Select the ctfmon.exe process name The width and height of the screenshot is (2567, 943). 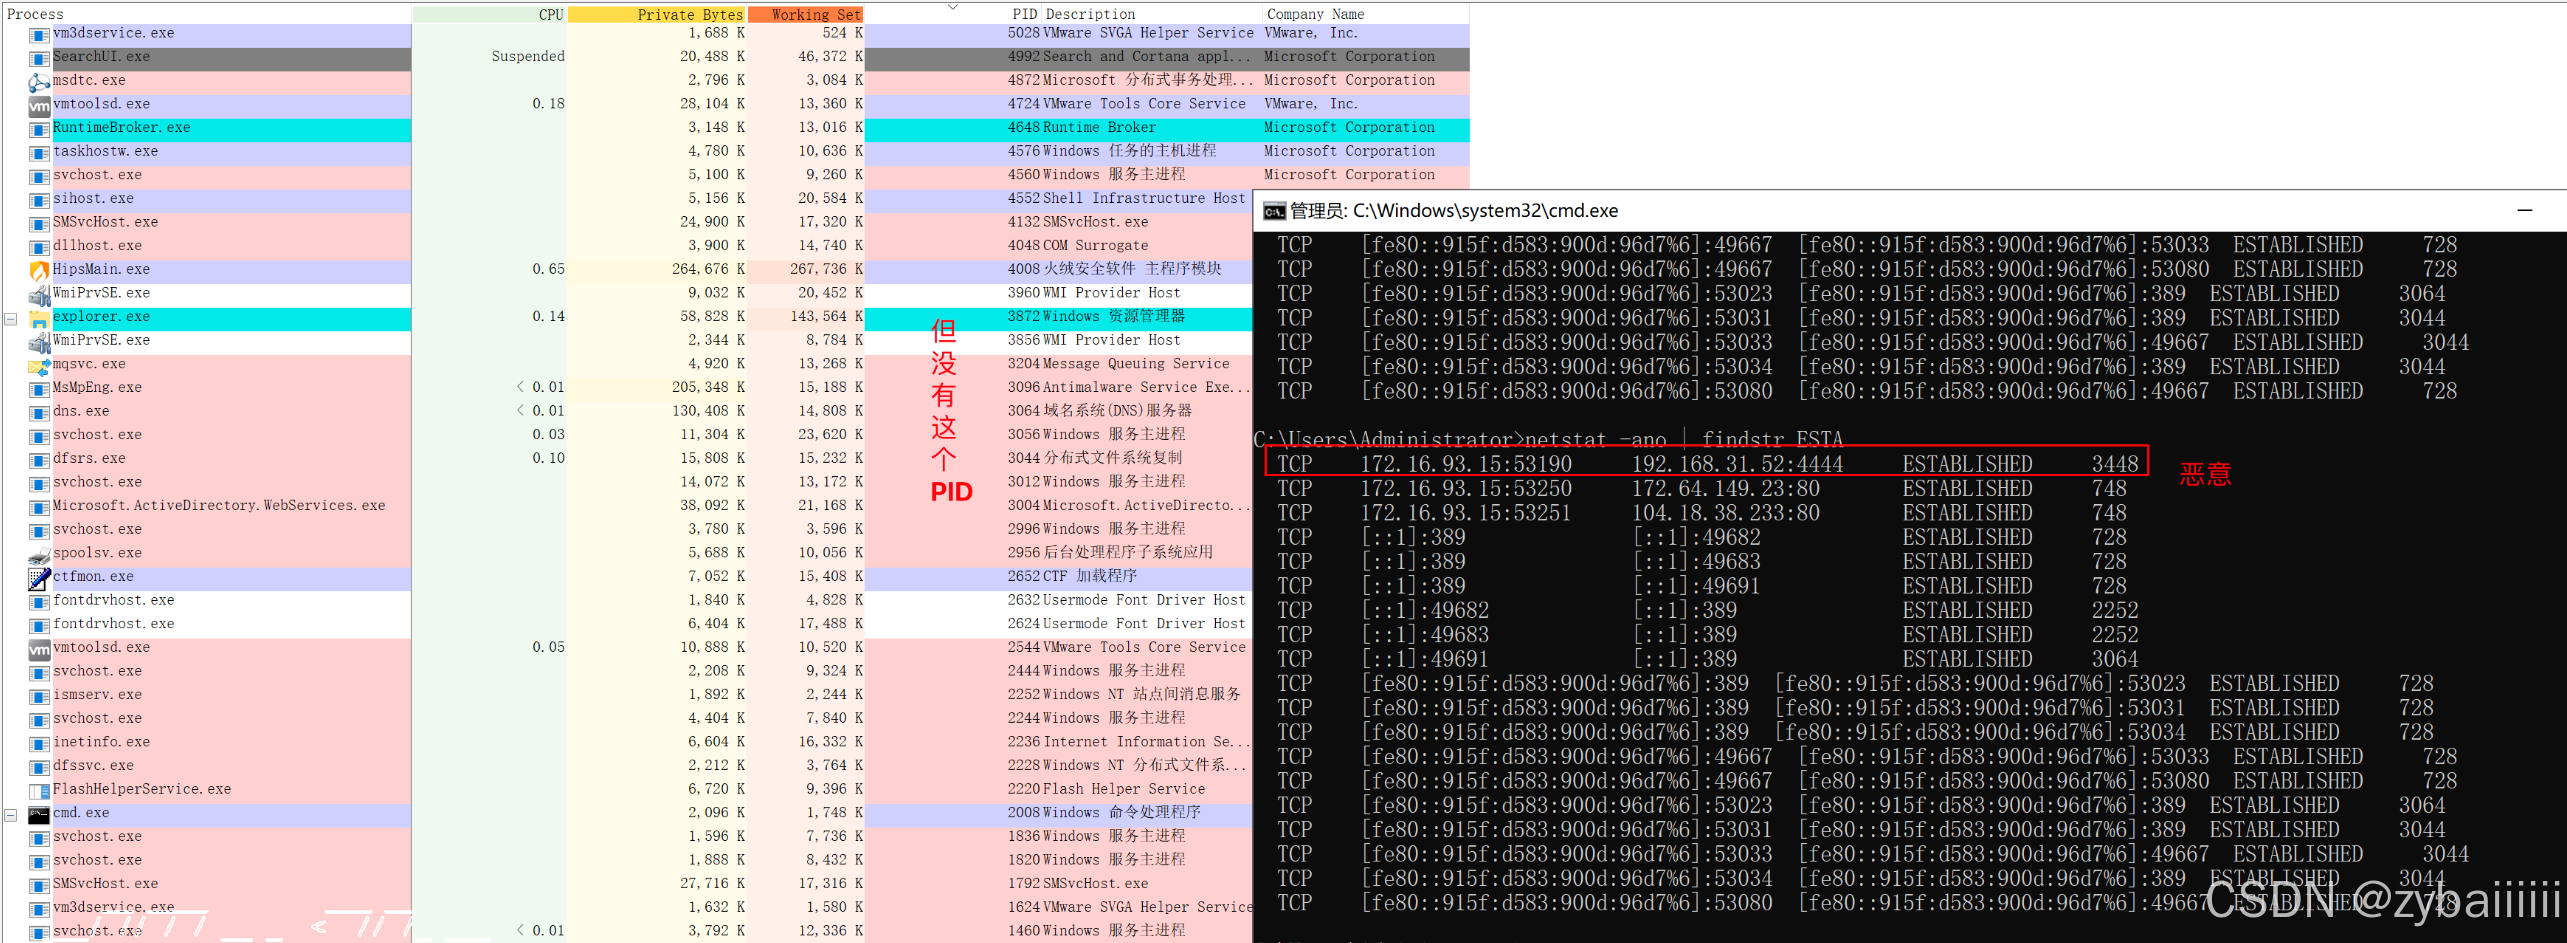pyautogui.click(x=93, y=576)
